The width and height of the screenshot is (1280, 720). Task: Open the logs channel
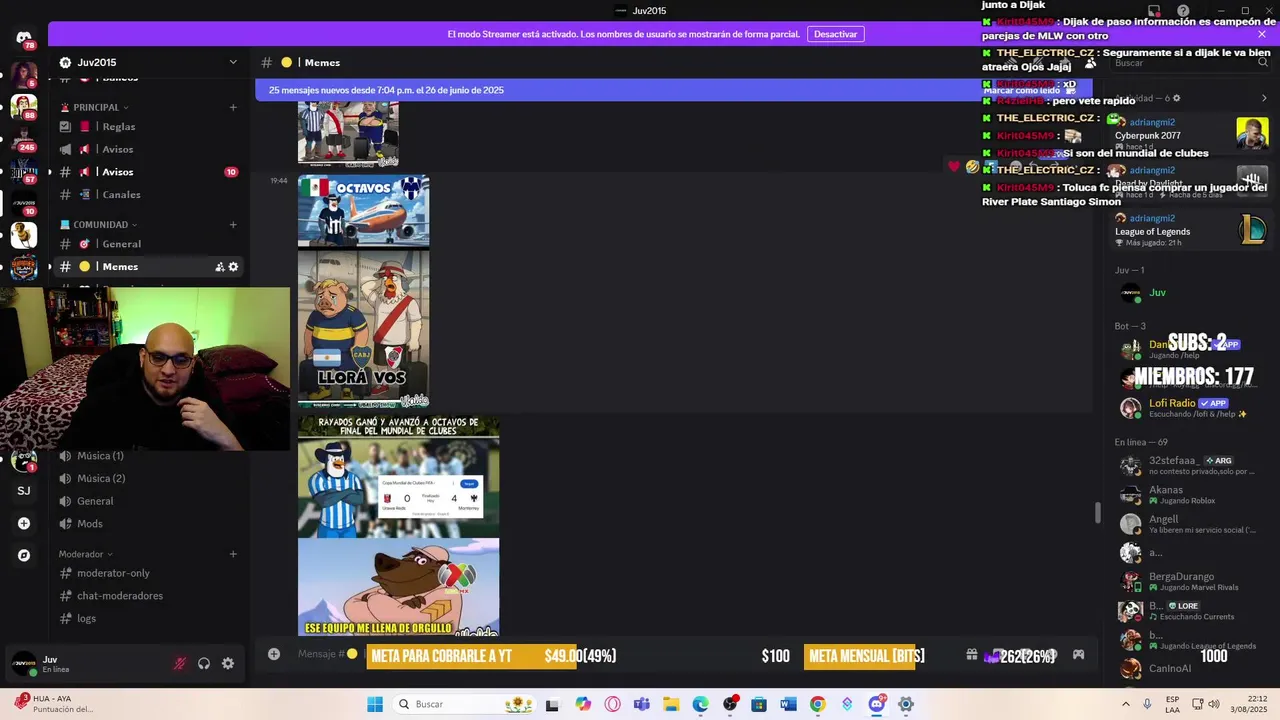[148, 619]
